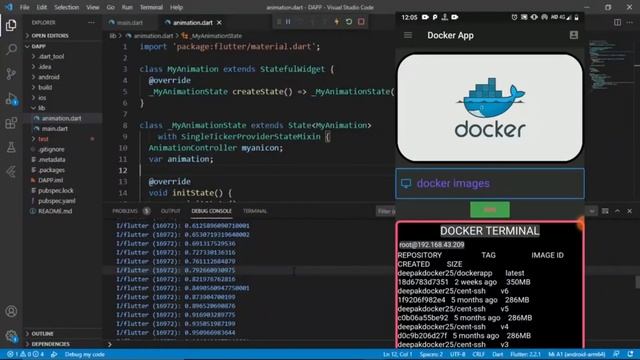Select the DEBUG CONSOLE tab
The image size is (640, 360).
click(211, 211)
